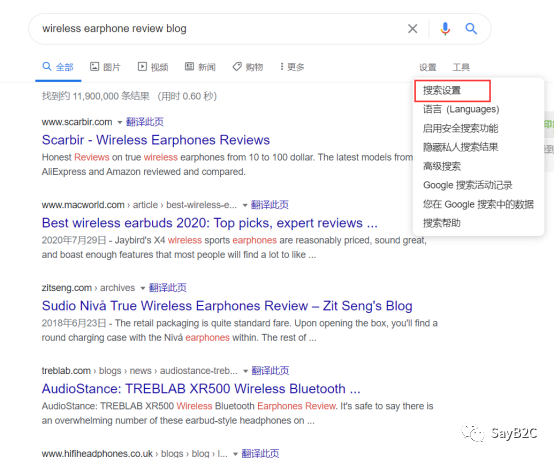Select the 全部 all results tab
This screenshot has width=554, height=458.
point(58,67)
